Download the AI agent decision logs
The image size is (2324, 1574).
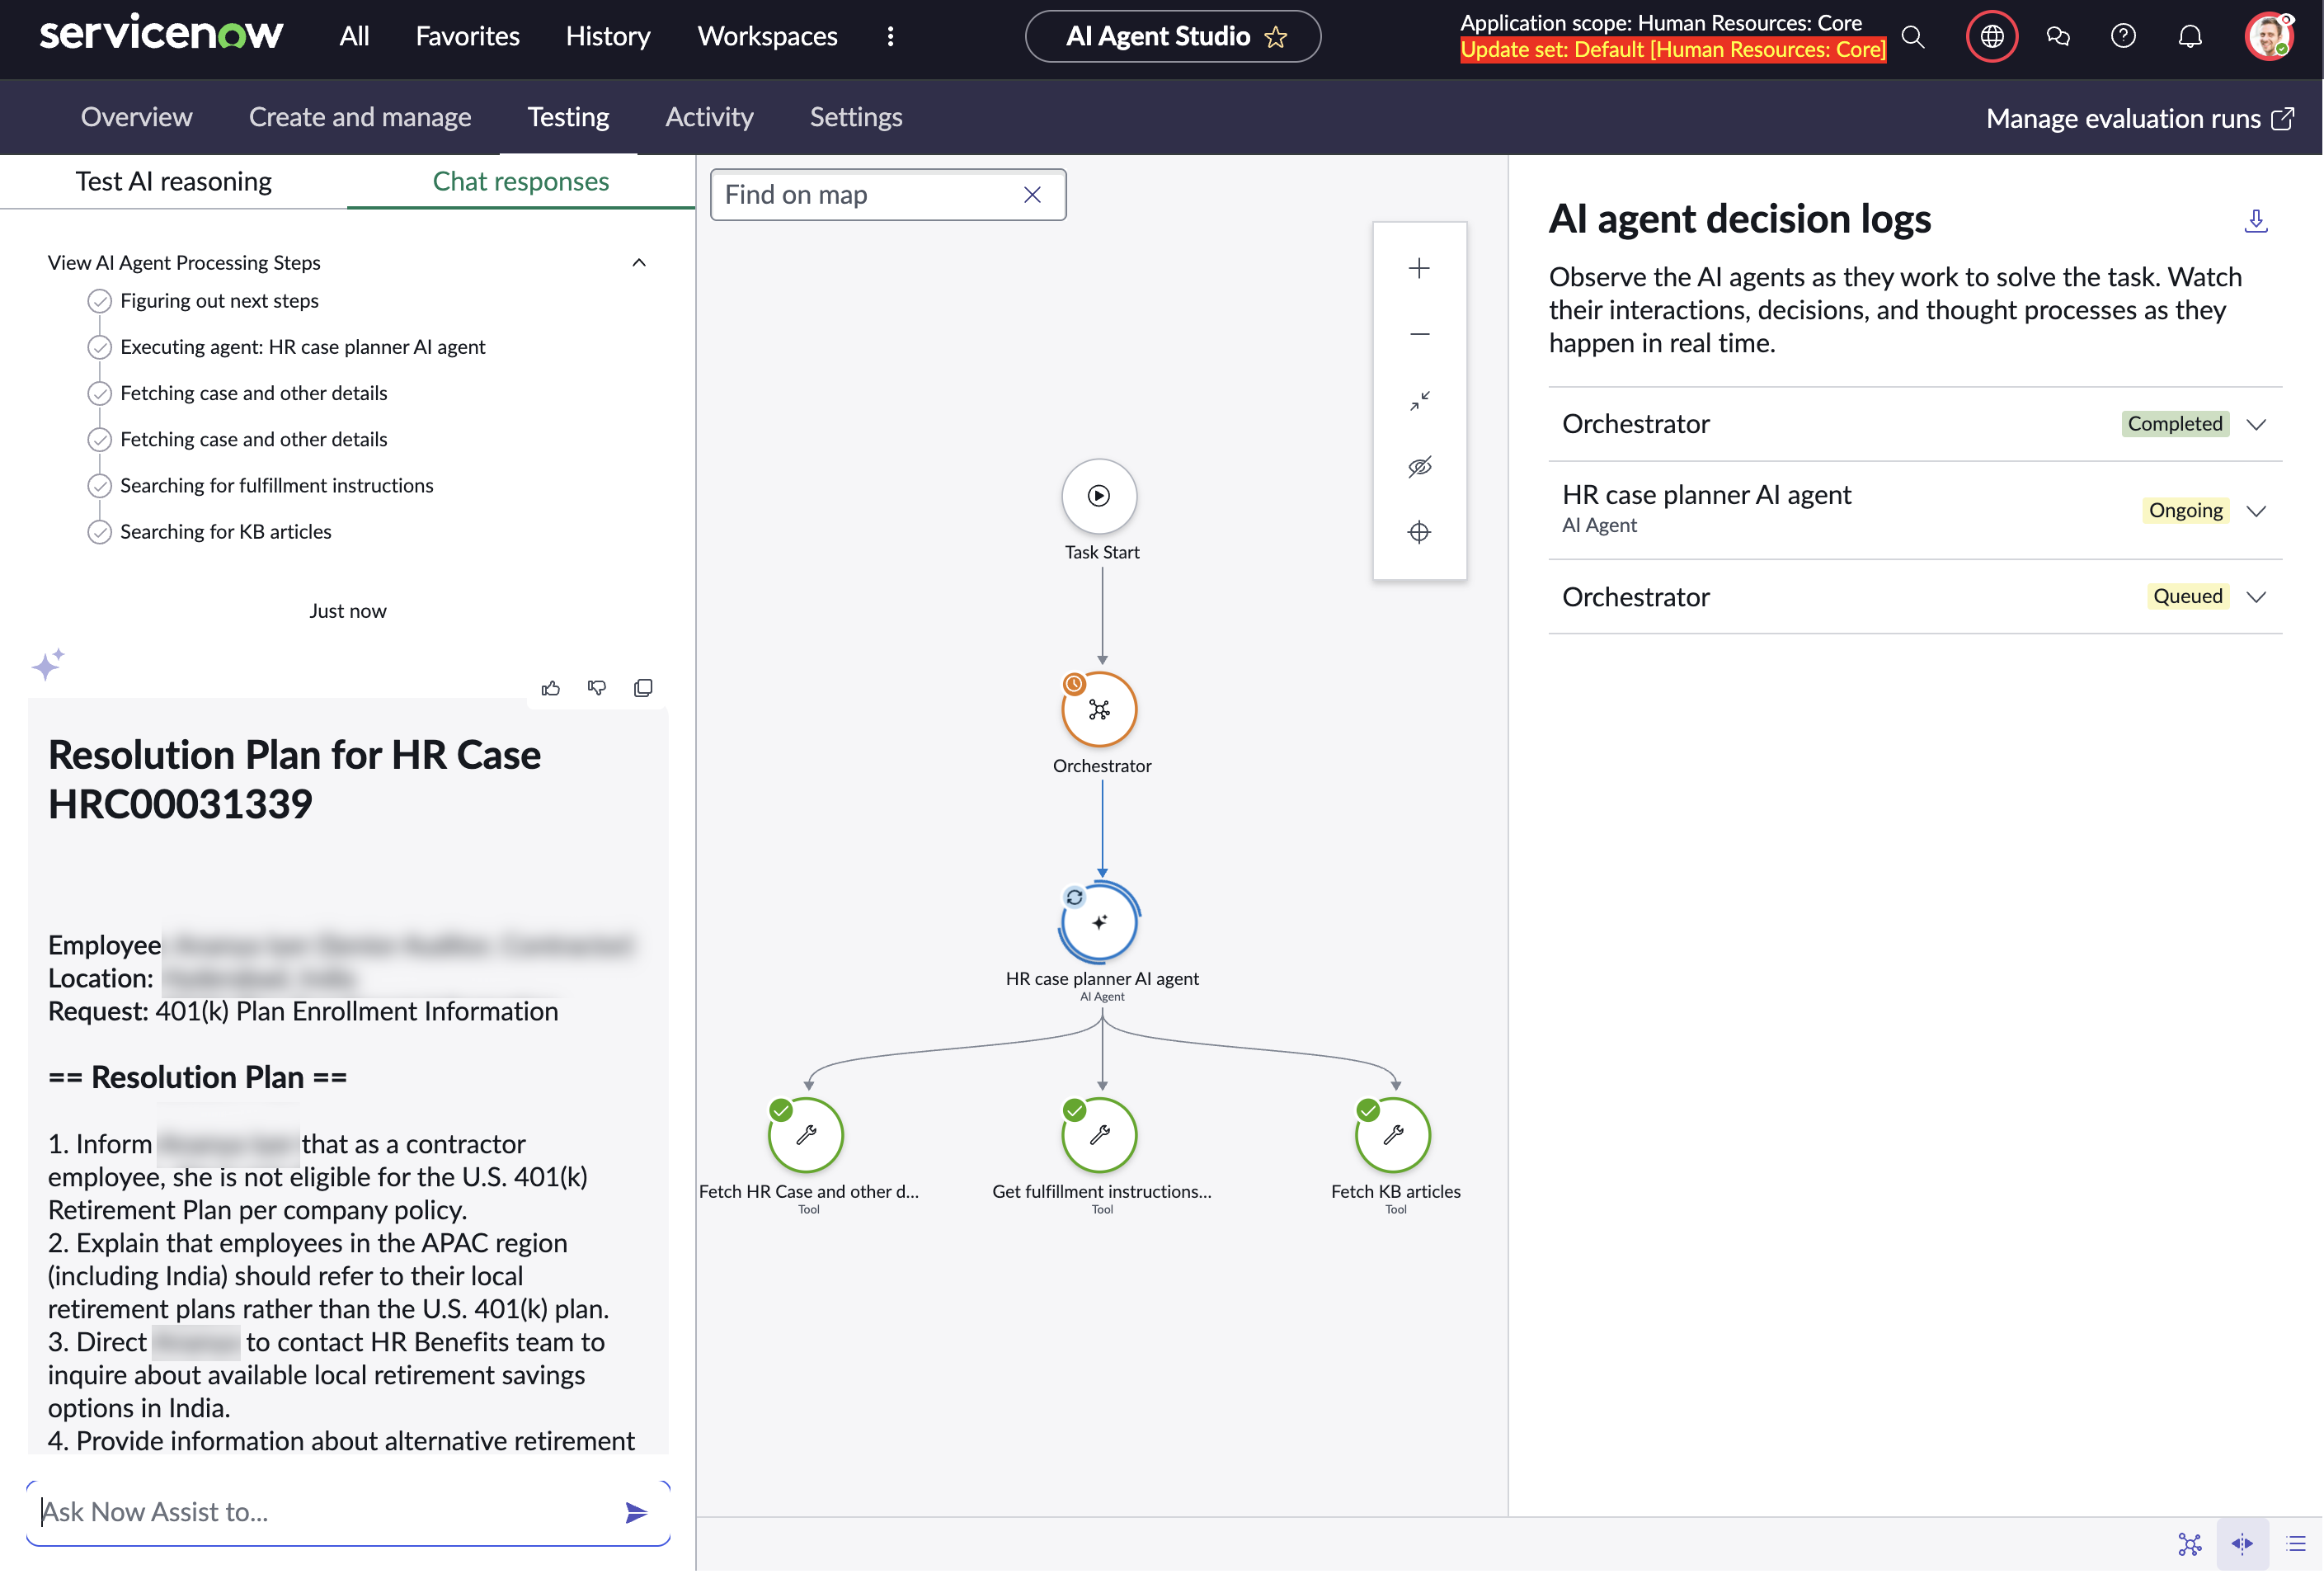pos(2256,221)
